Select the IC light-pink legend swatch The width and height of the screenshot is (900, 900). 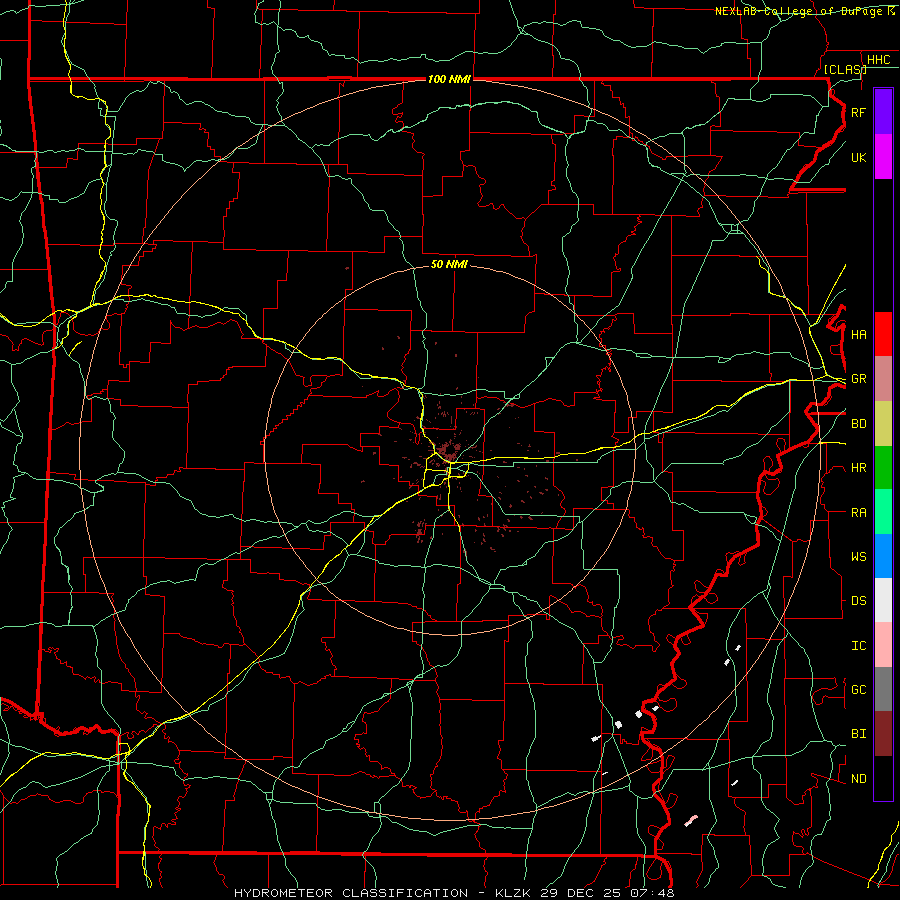coord(883,645)
